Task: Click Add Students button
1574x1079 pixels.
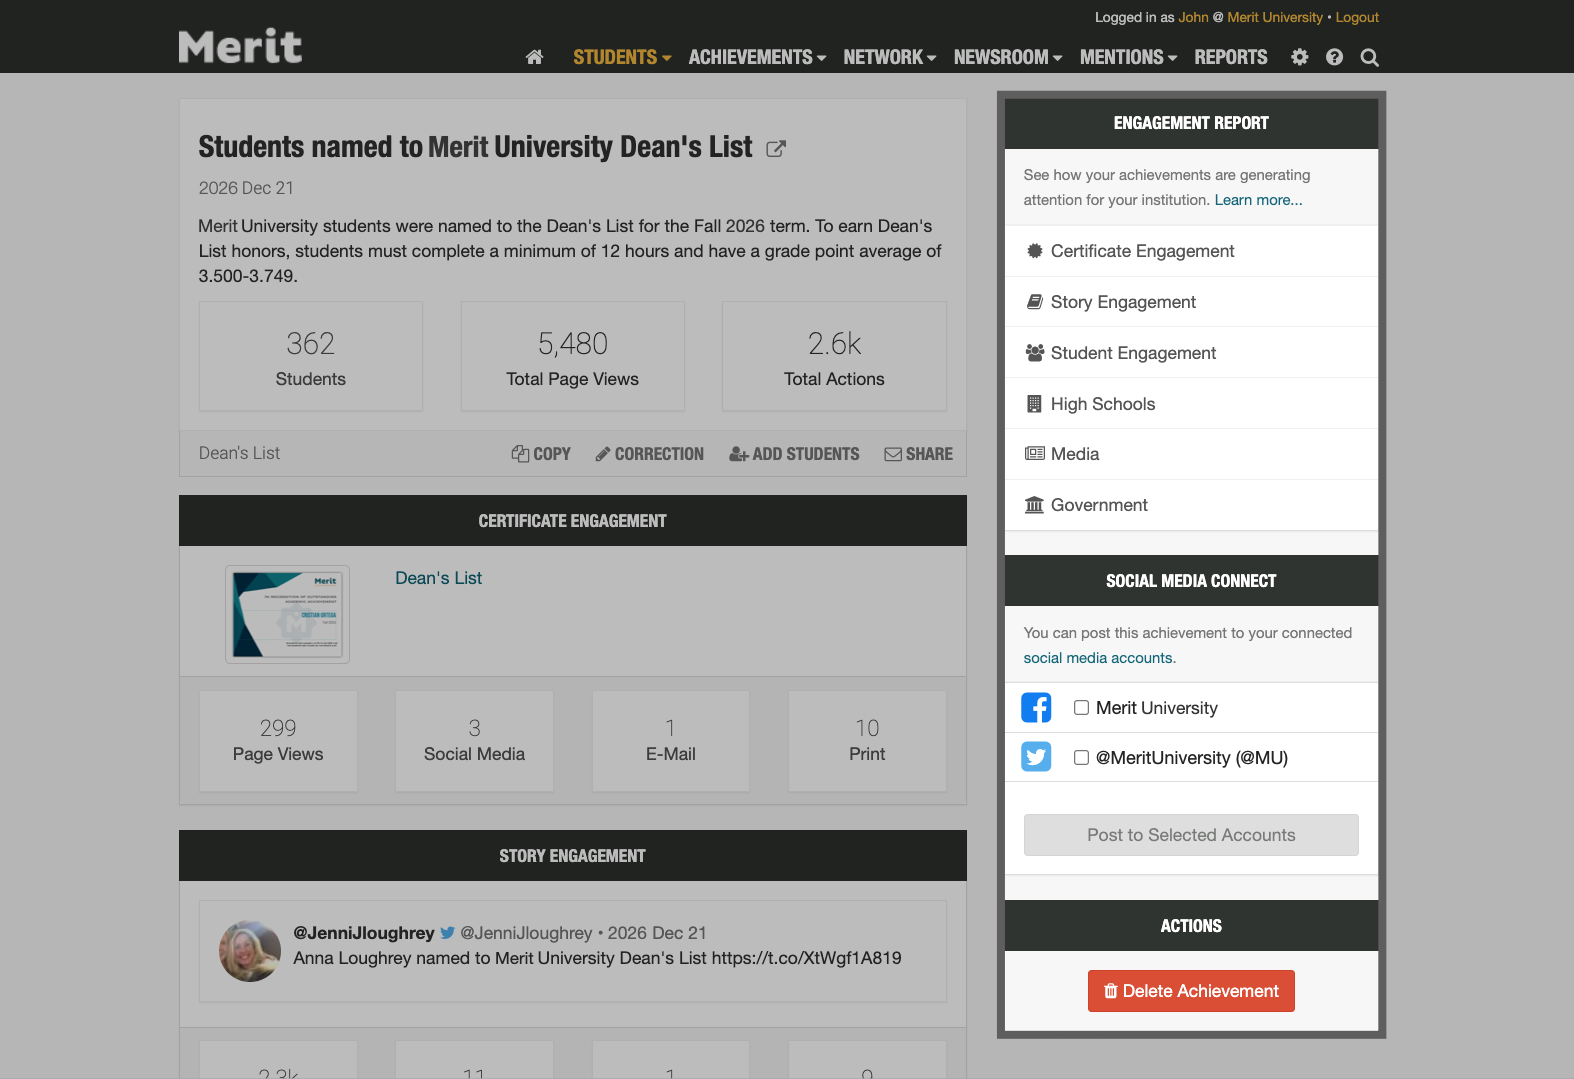Action: [794, 454]
